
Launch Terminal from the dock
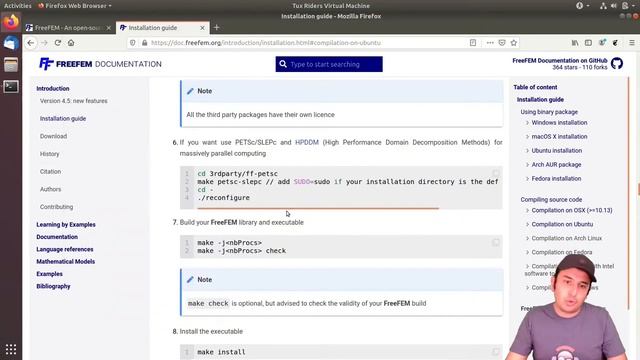11,86
